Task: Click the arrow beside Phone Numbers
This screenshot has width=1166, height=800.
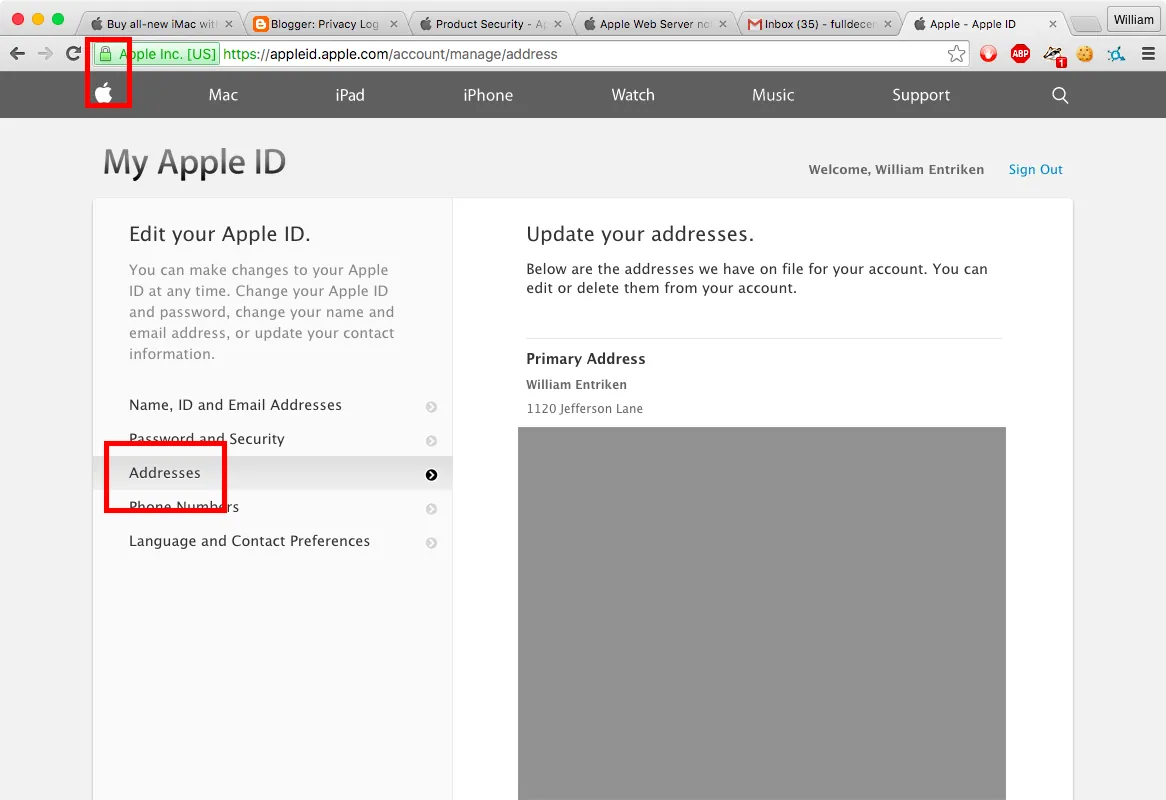Action: click(431, 509)
